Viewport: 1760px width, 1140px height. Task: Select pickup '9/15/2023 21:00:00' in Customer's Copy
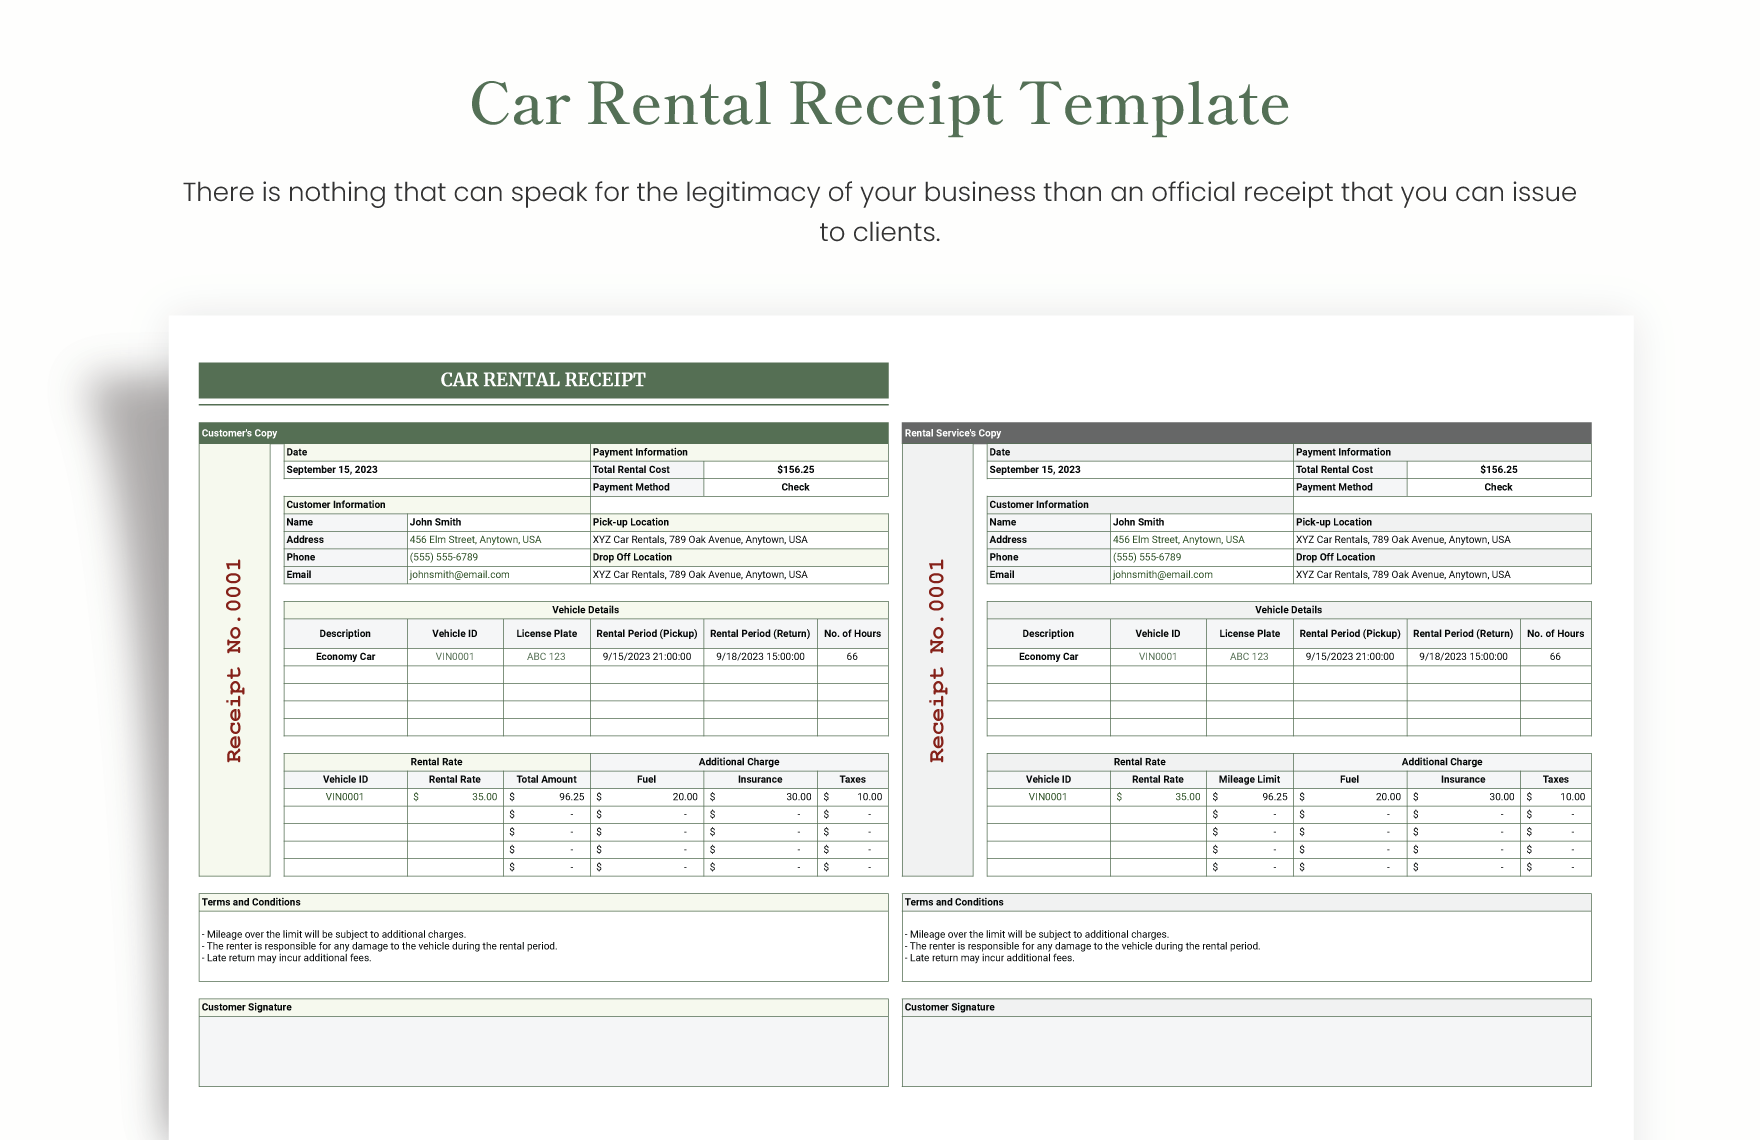coord(647,657)
